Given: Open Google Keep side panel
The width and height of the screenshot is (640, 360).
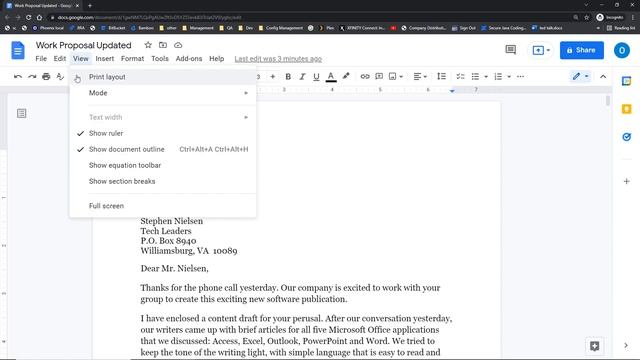Looking at the screenshot, I should (627, 109).
